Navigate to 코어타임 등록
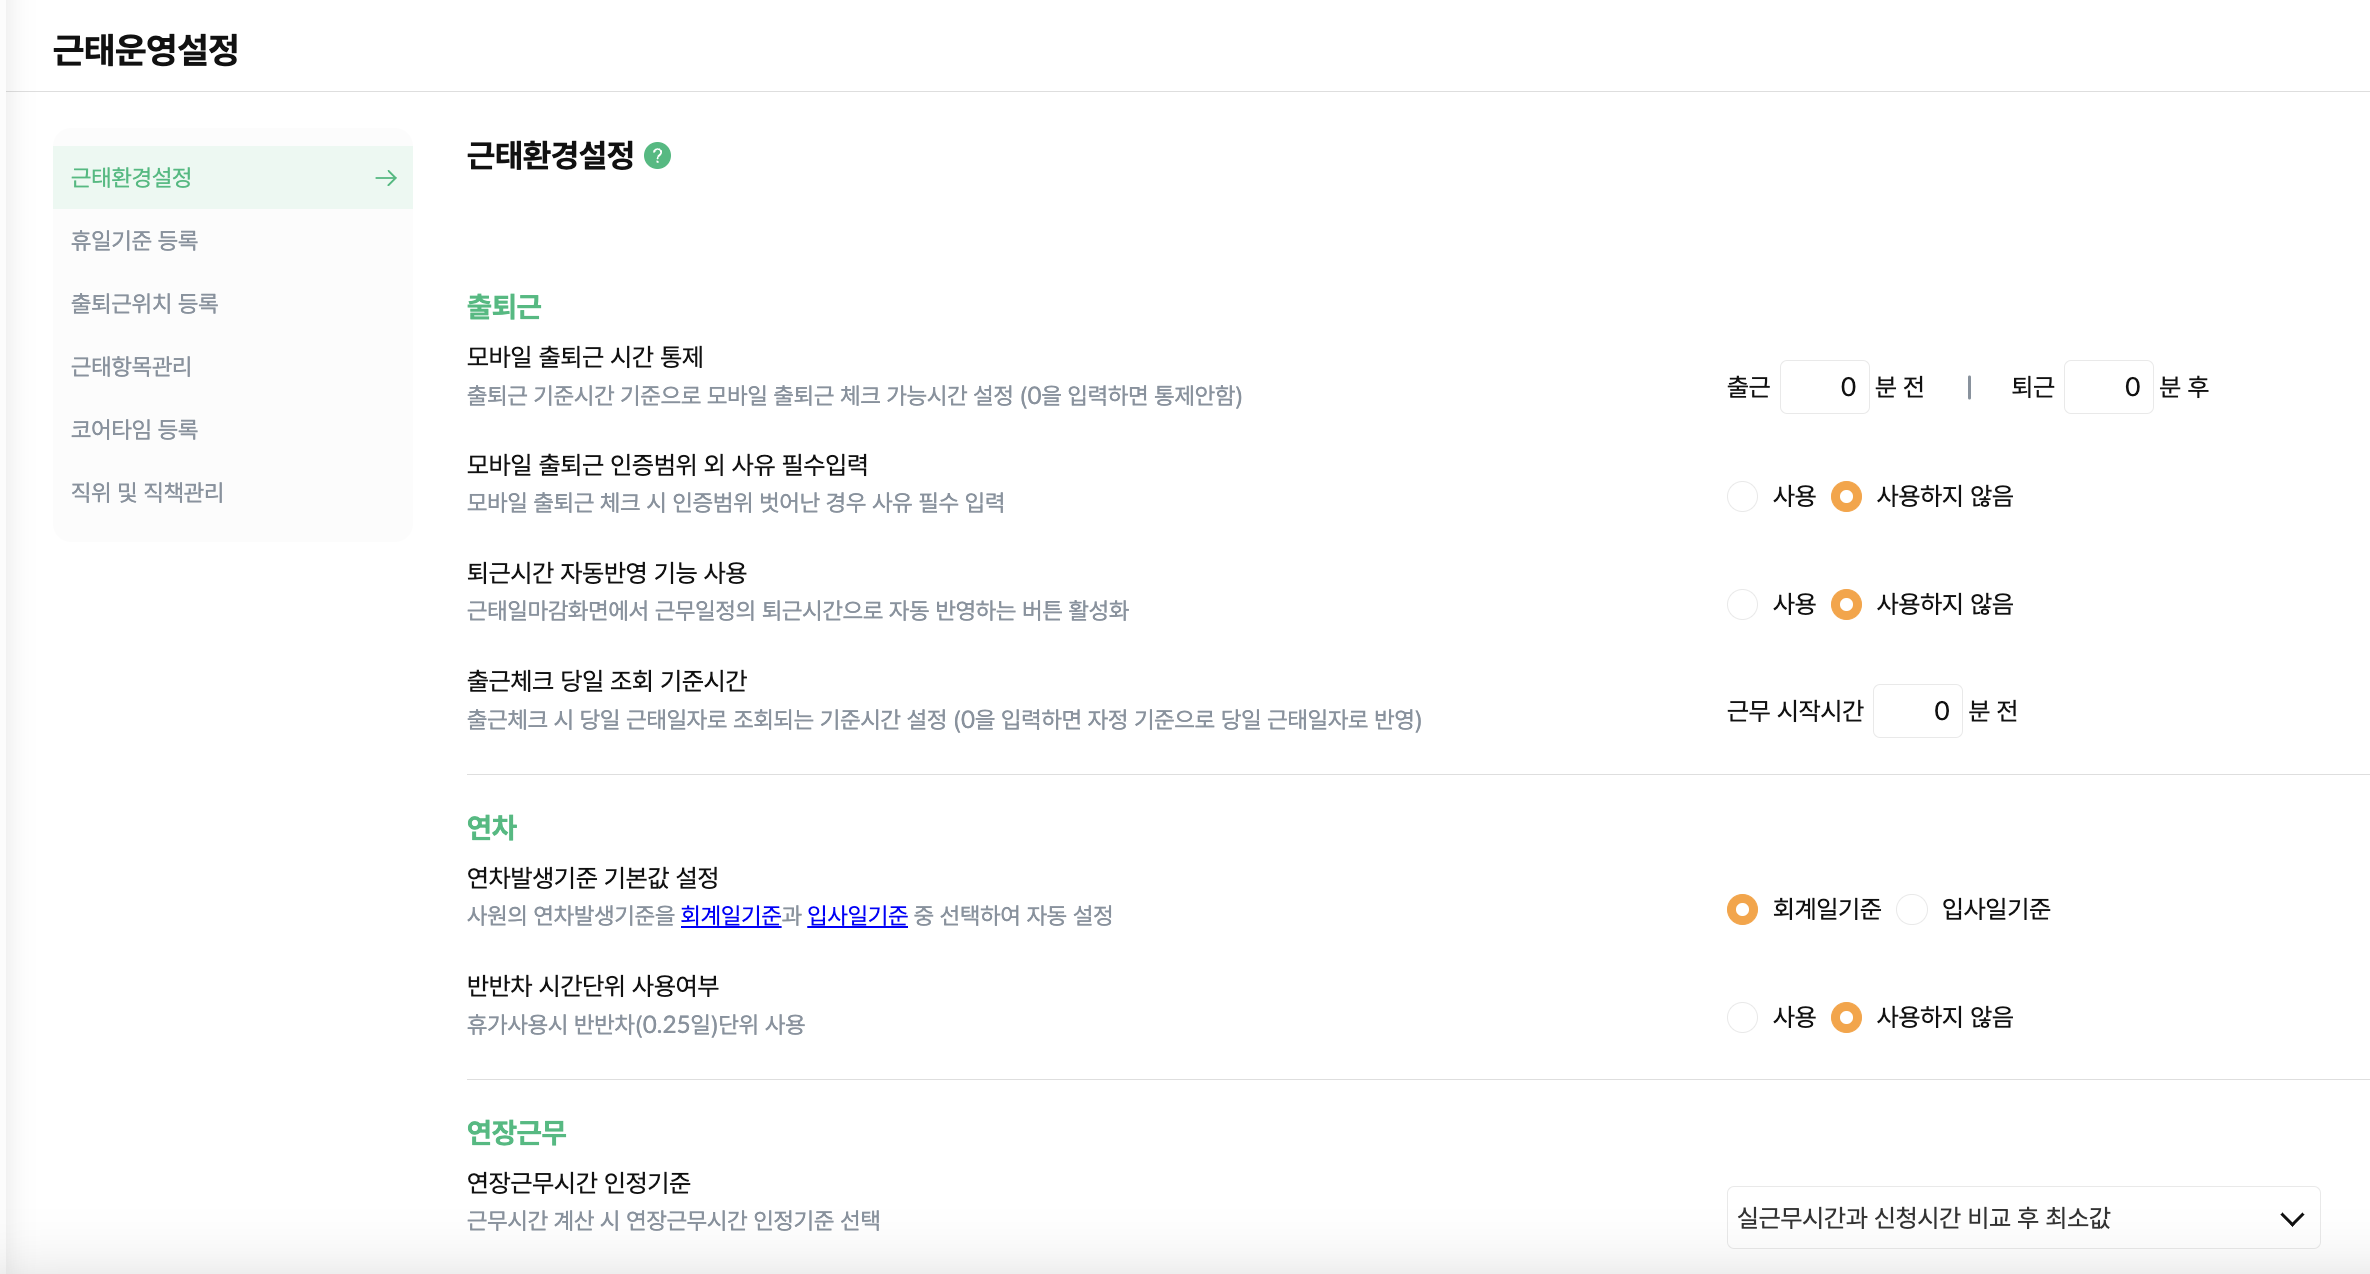The image size is (2370, 1274). [134, 429]
